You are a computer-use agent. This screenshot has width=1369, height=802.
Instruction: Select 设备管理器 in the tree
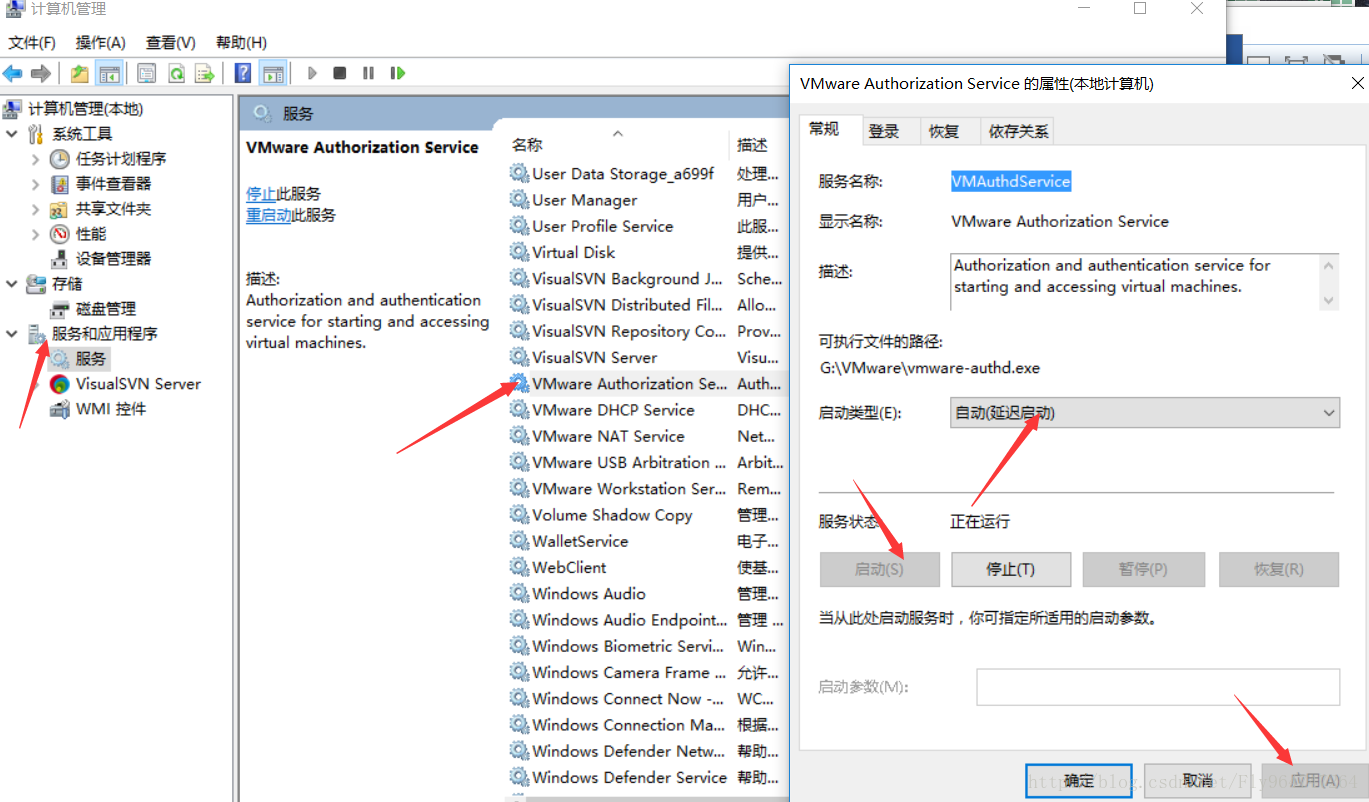tap(113, 258)
